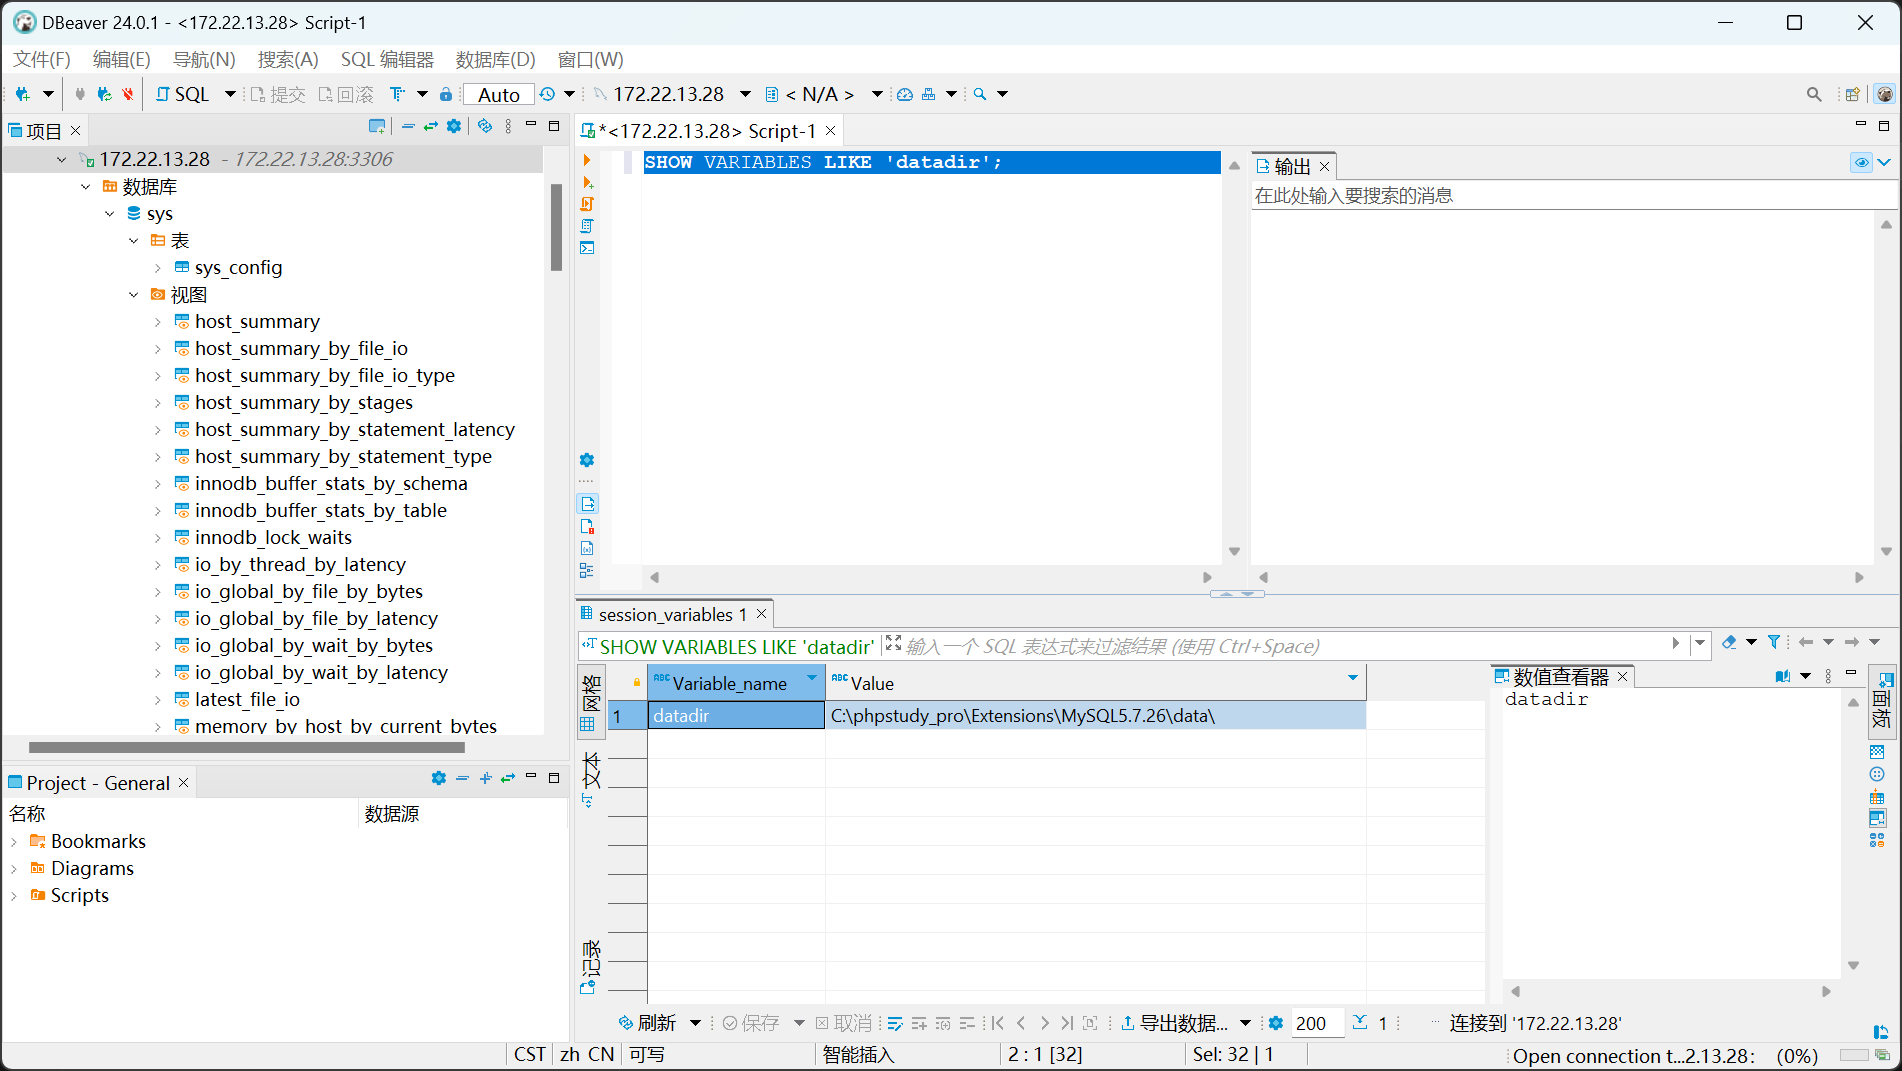Toggle the record mode button 记录
Image resolution: width=1902 pixels, height=1071 pixels.
pos(591,965)
